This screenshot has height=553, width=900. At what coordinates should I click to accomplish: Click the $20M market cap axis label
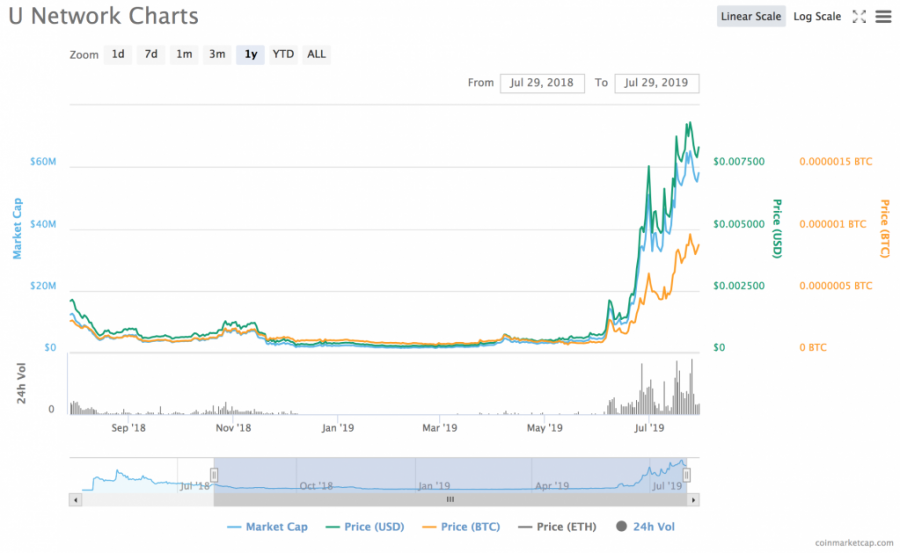tap(43, 286)
